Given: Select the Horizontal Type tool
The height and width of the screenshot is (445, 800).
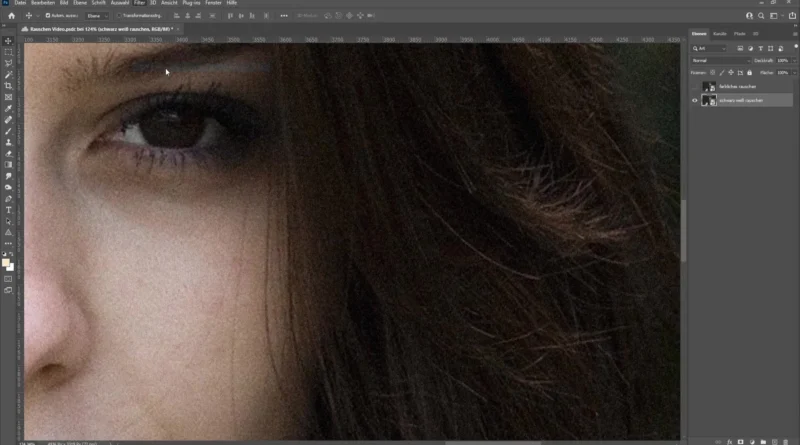Looking at the screenshot, I should pyautogui.click(x=8, y=209).
